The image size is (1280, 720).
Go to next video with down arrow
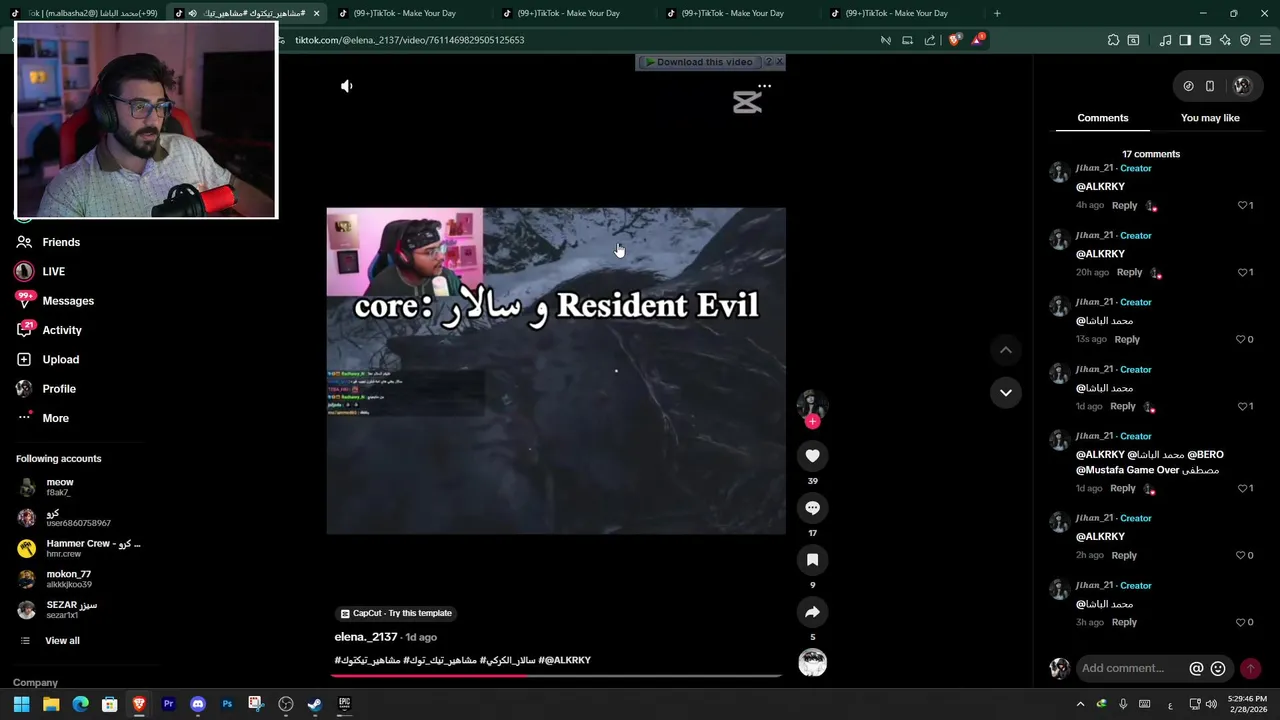tap(1005, 393)
